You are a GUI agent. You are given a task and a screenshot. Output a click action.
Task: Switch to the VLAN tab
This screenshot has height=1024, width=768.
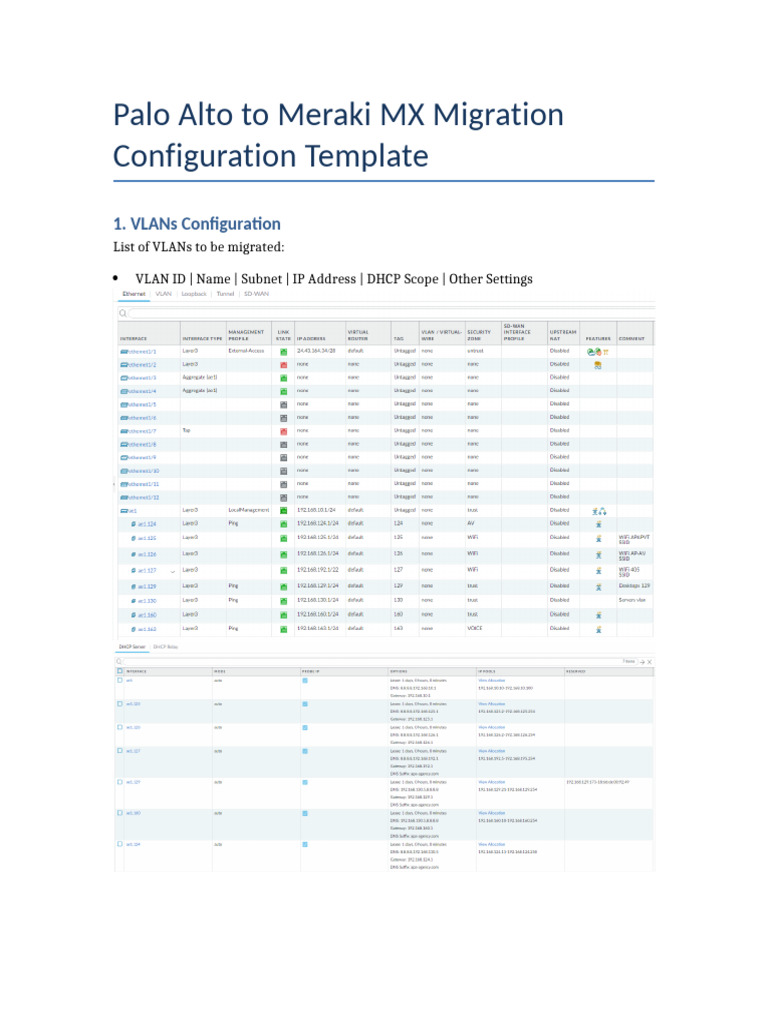coord(163,294)
